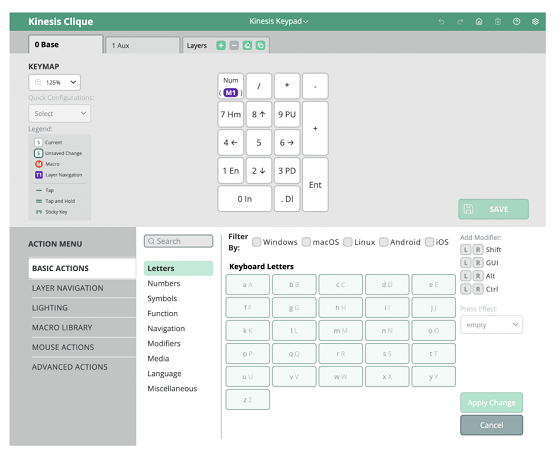
Task: Open help question mark icon
Action: (x=516, y=22)
